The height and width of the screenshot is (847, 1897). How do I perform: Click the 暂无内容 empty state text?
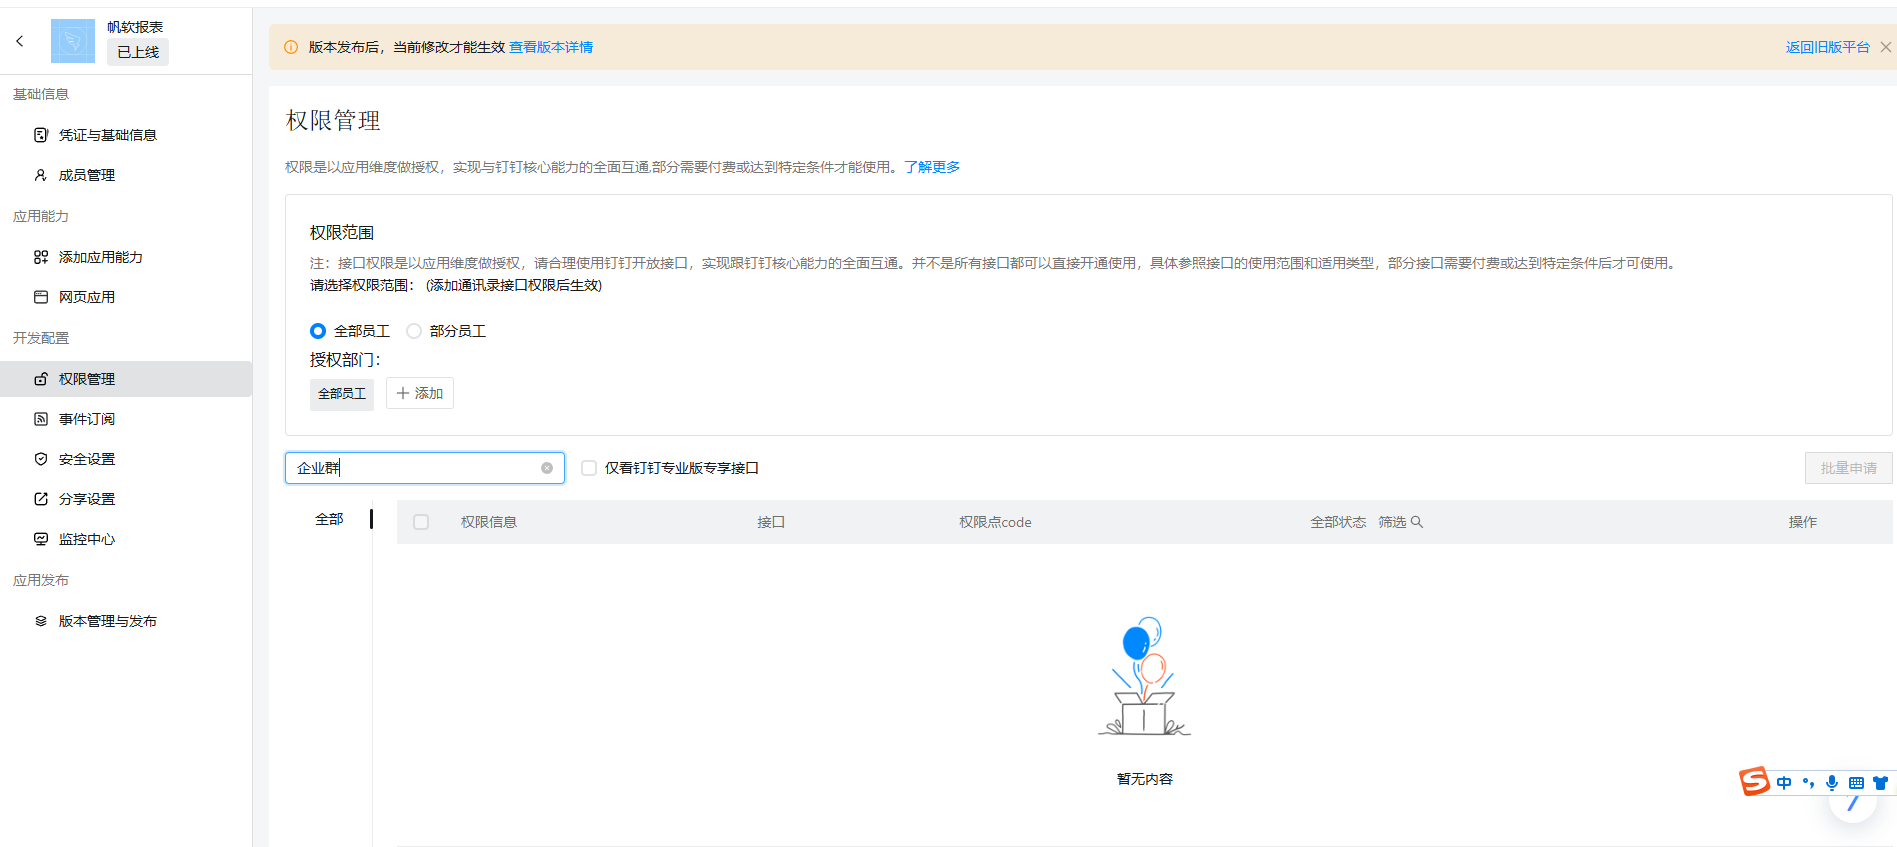[x=1145, y=779]
